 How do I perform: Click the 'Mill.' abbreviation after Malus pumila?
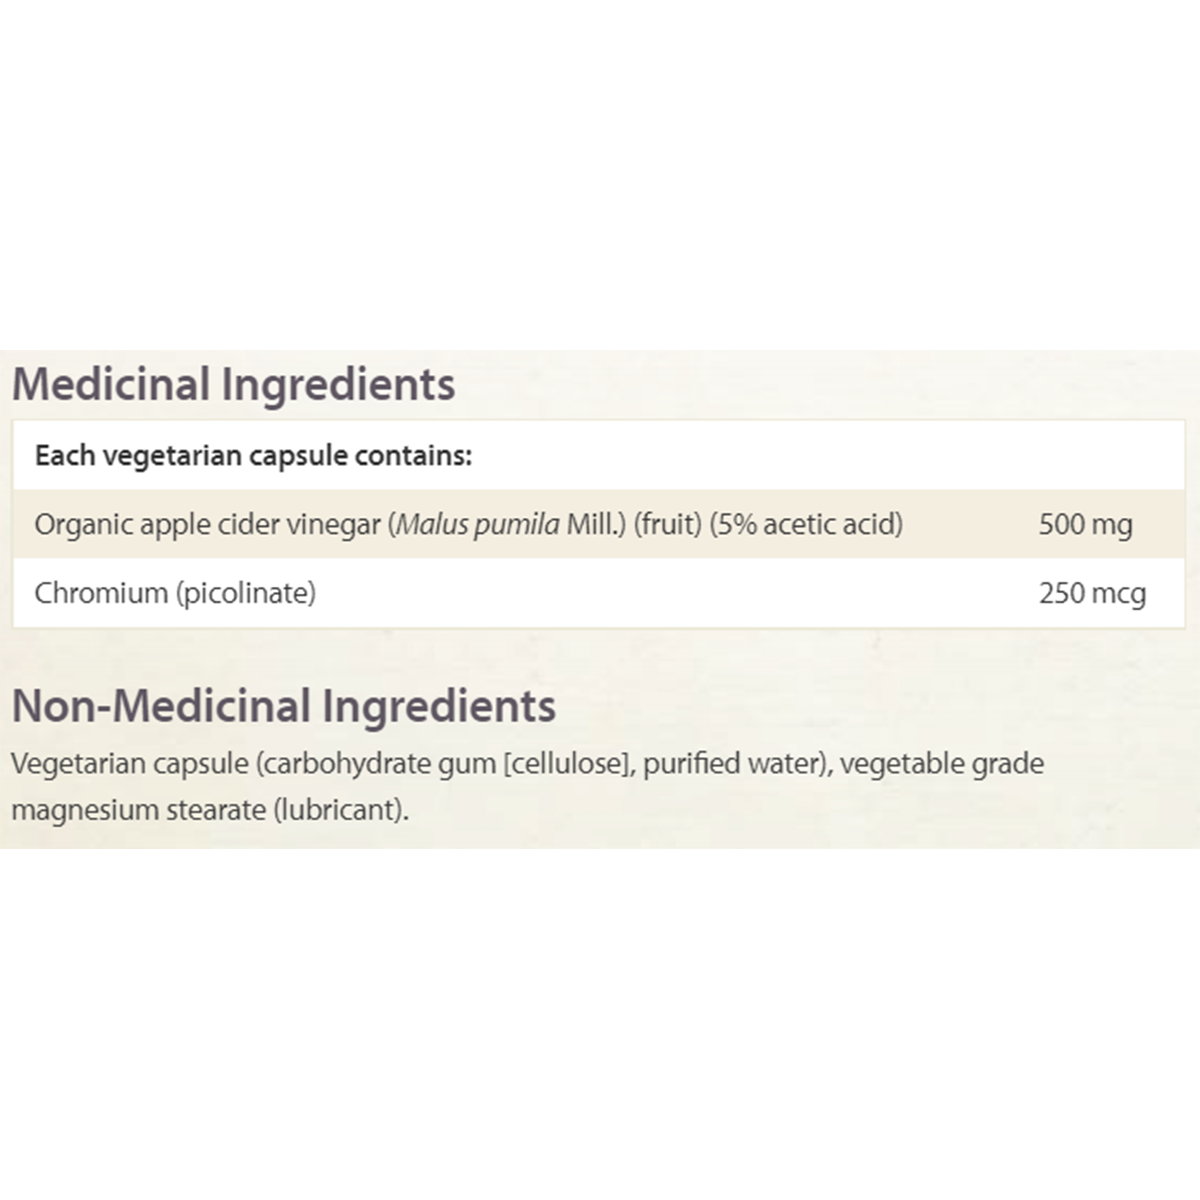click(x=596, y=524)
